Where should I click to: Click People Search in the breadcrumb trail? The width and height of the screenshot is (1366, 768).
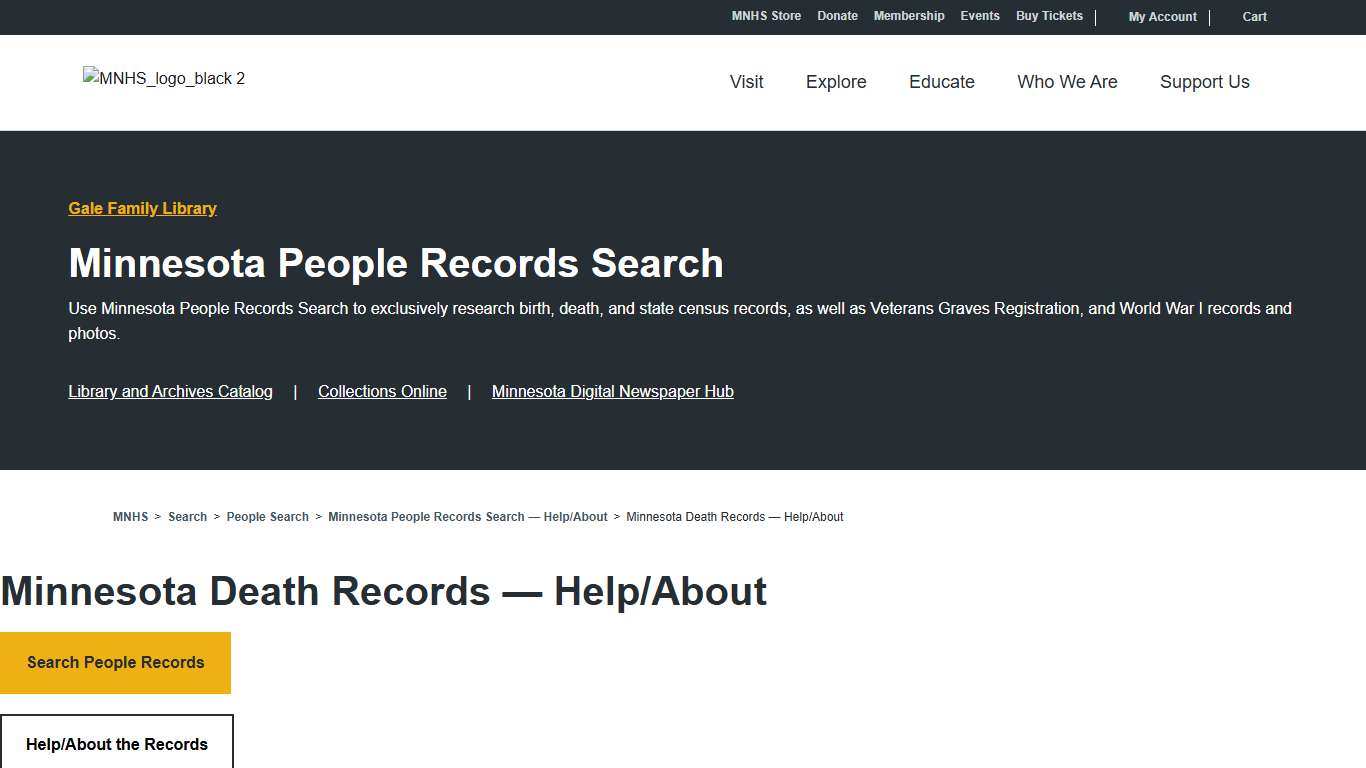267,516
